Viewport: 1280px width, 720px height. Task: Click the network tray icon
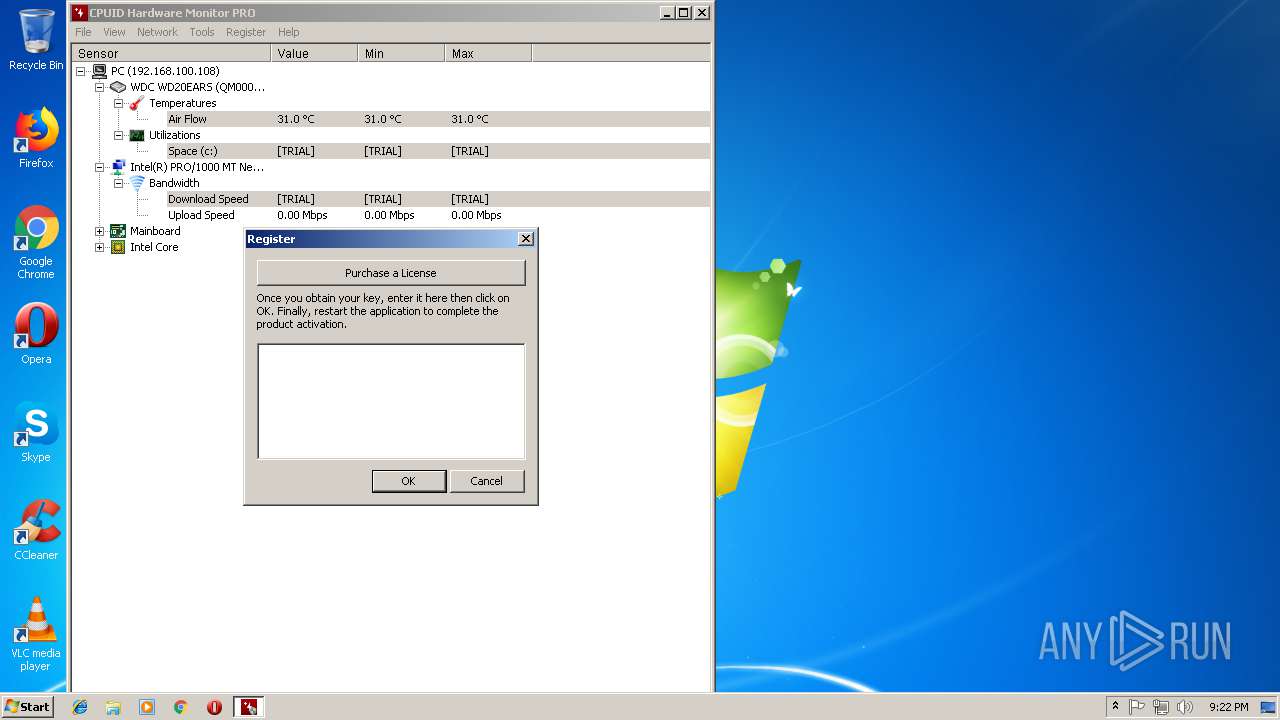1161,707
